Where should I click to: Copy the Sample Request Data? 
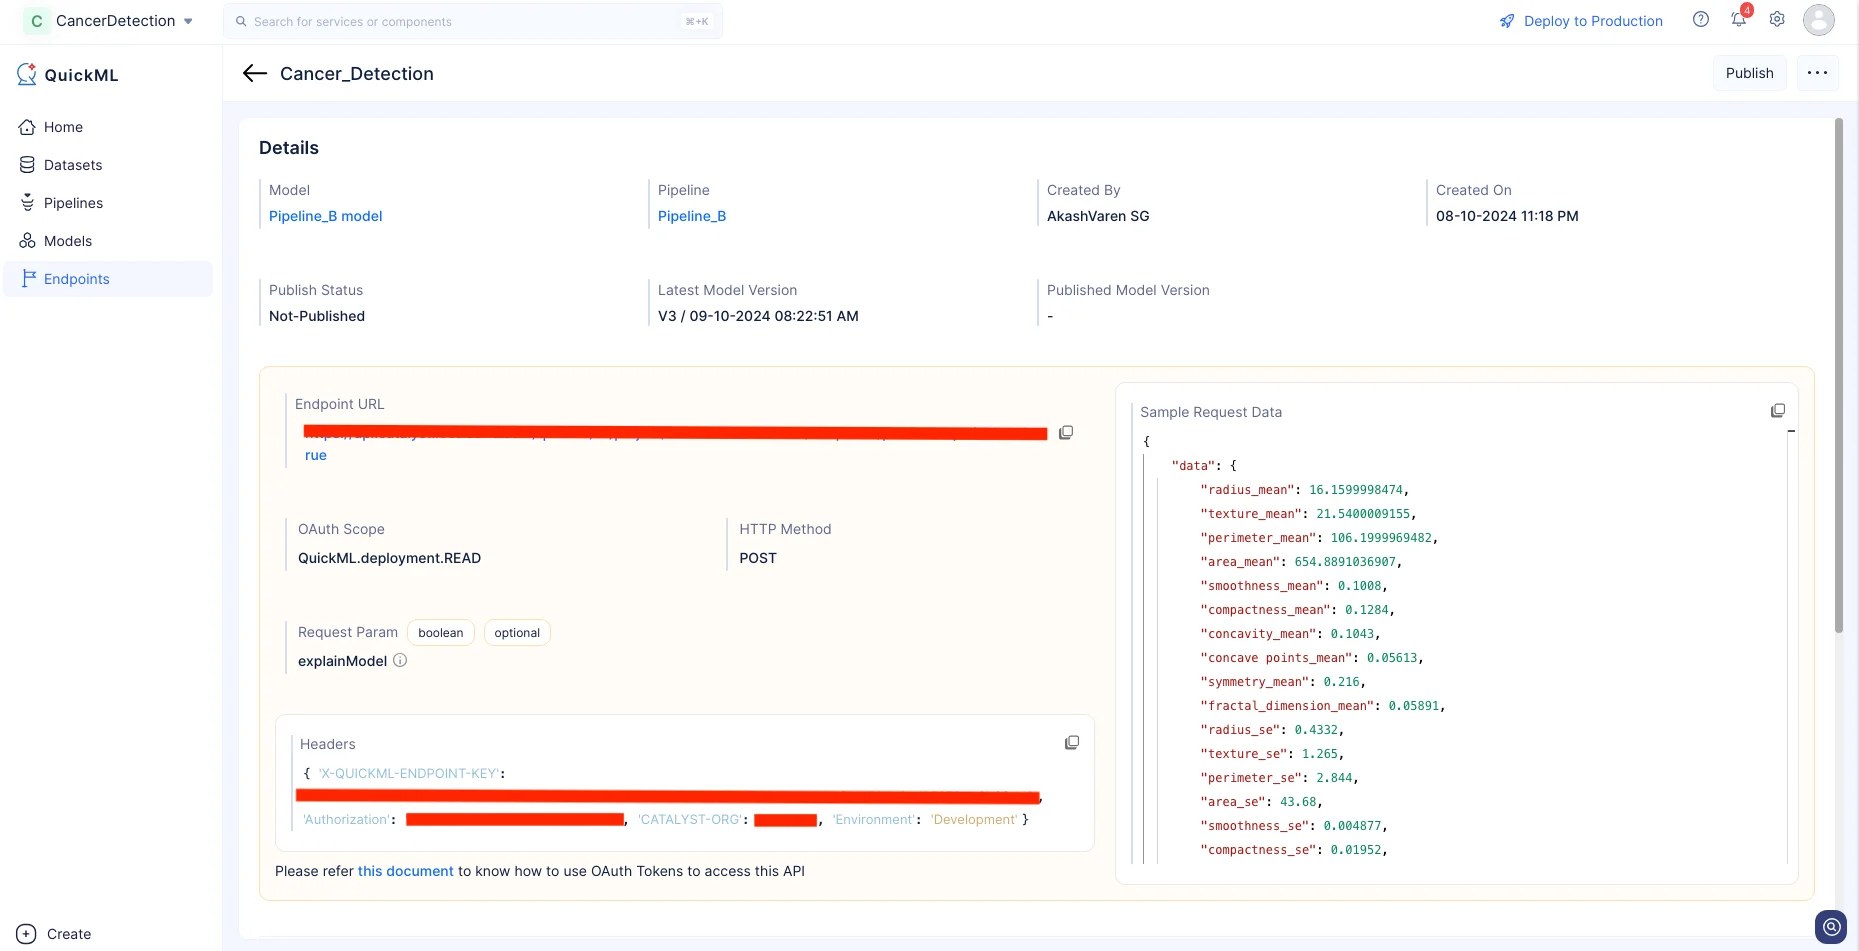(1777, 411)
